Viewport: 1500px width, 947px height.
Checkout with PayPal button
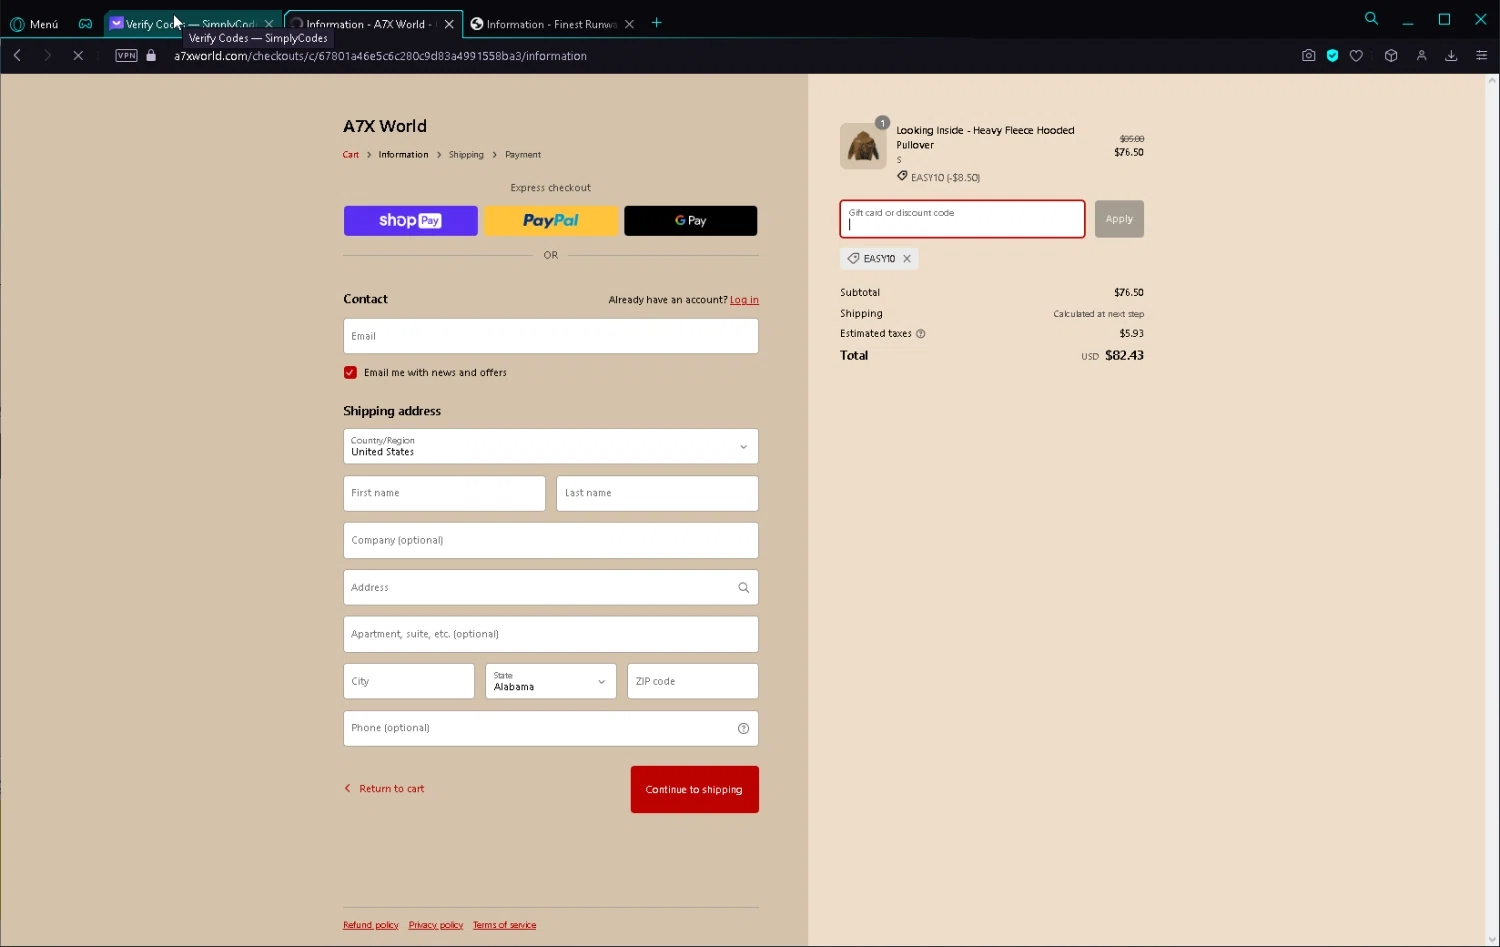tap(551, 221)
